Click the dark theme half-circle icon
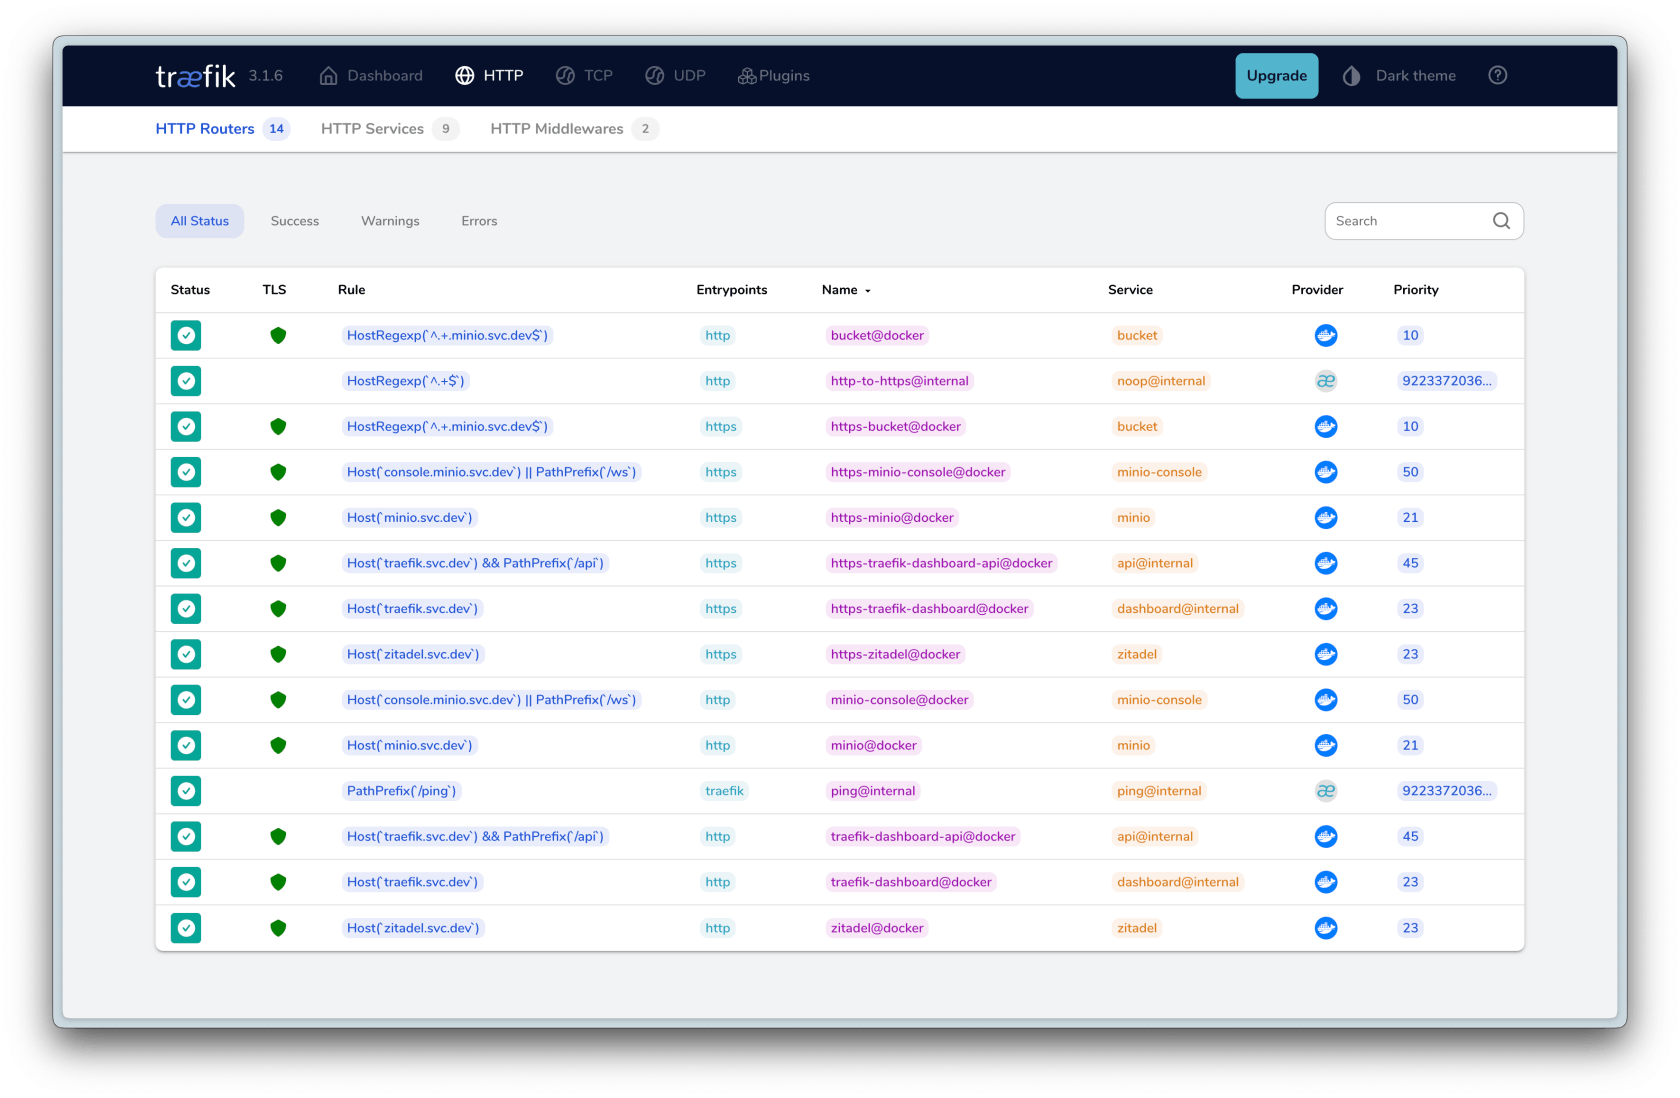 pos(1351,76)
